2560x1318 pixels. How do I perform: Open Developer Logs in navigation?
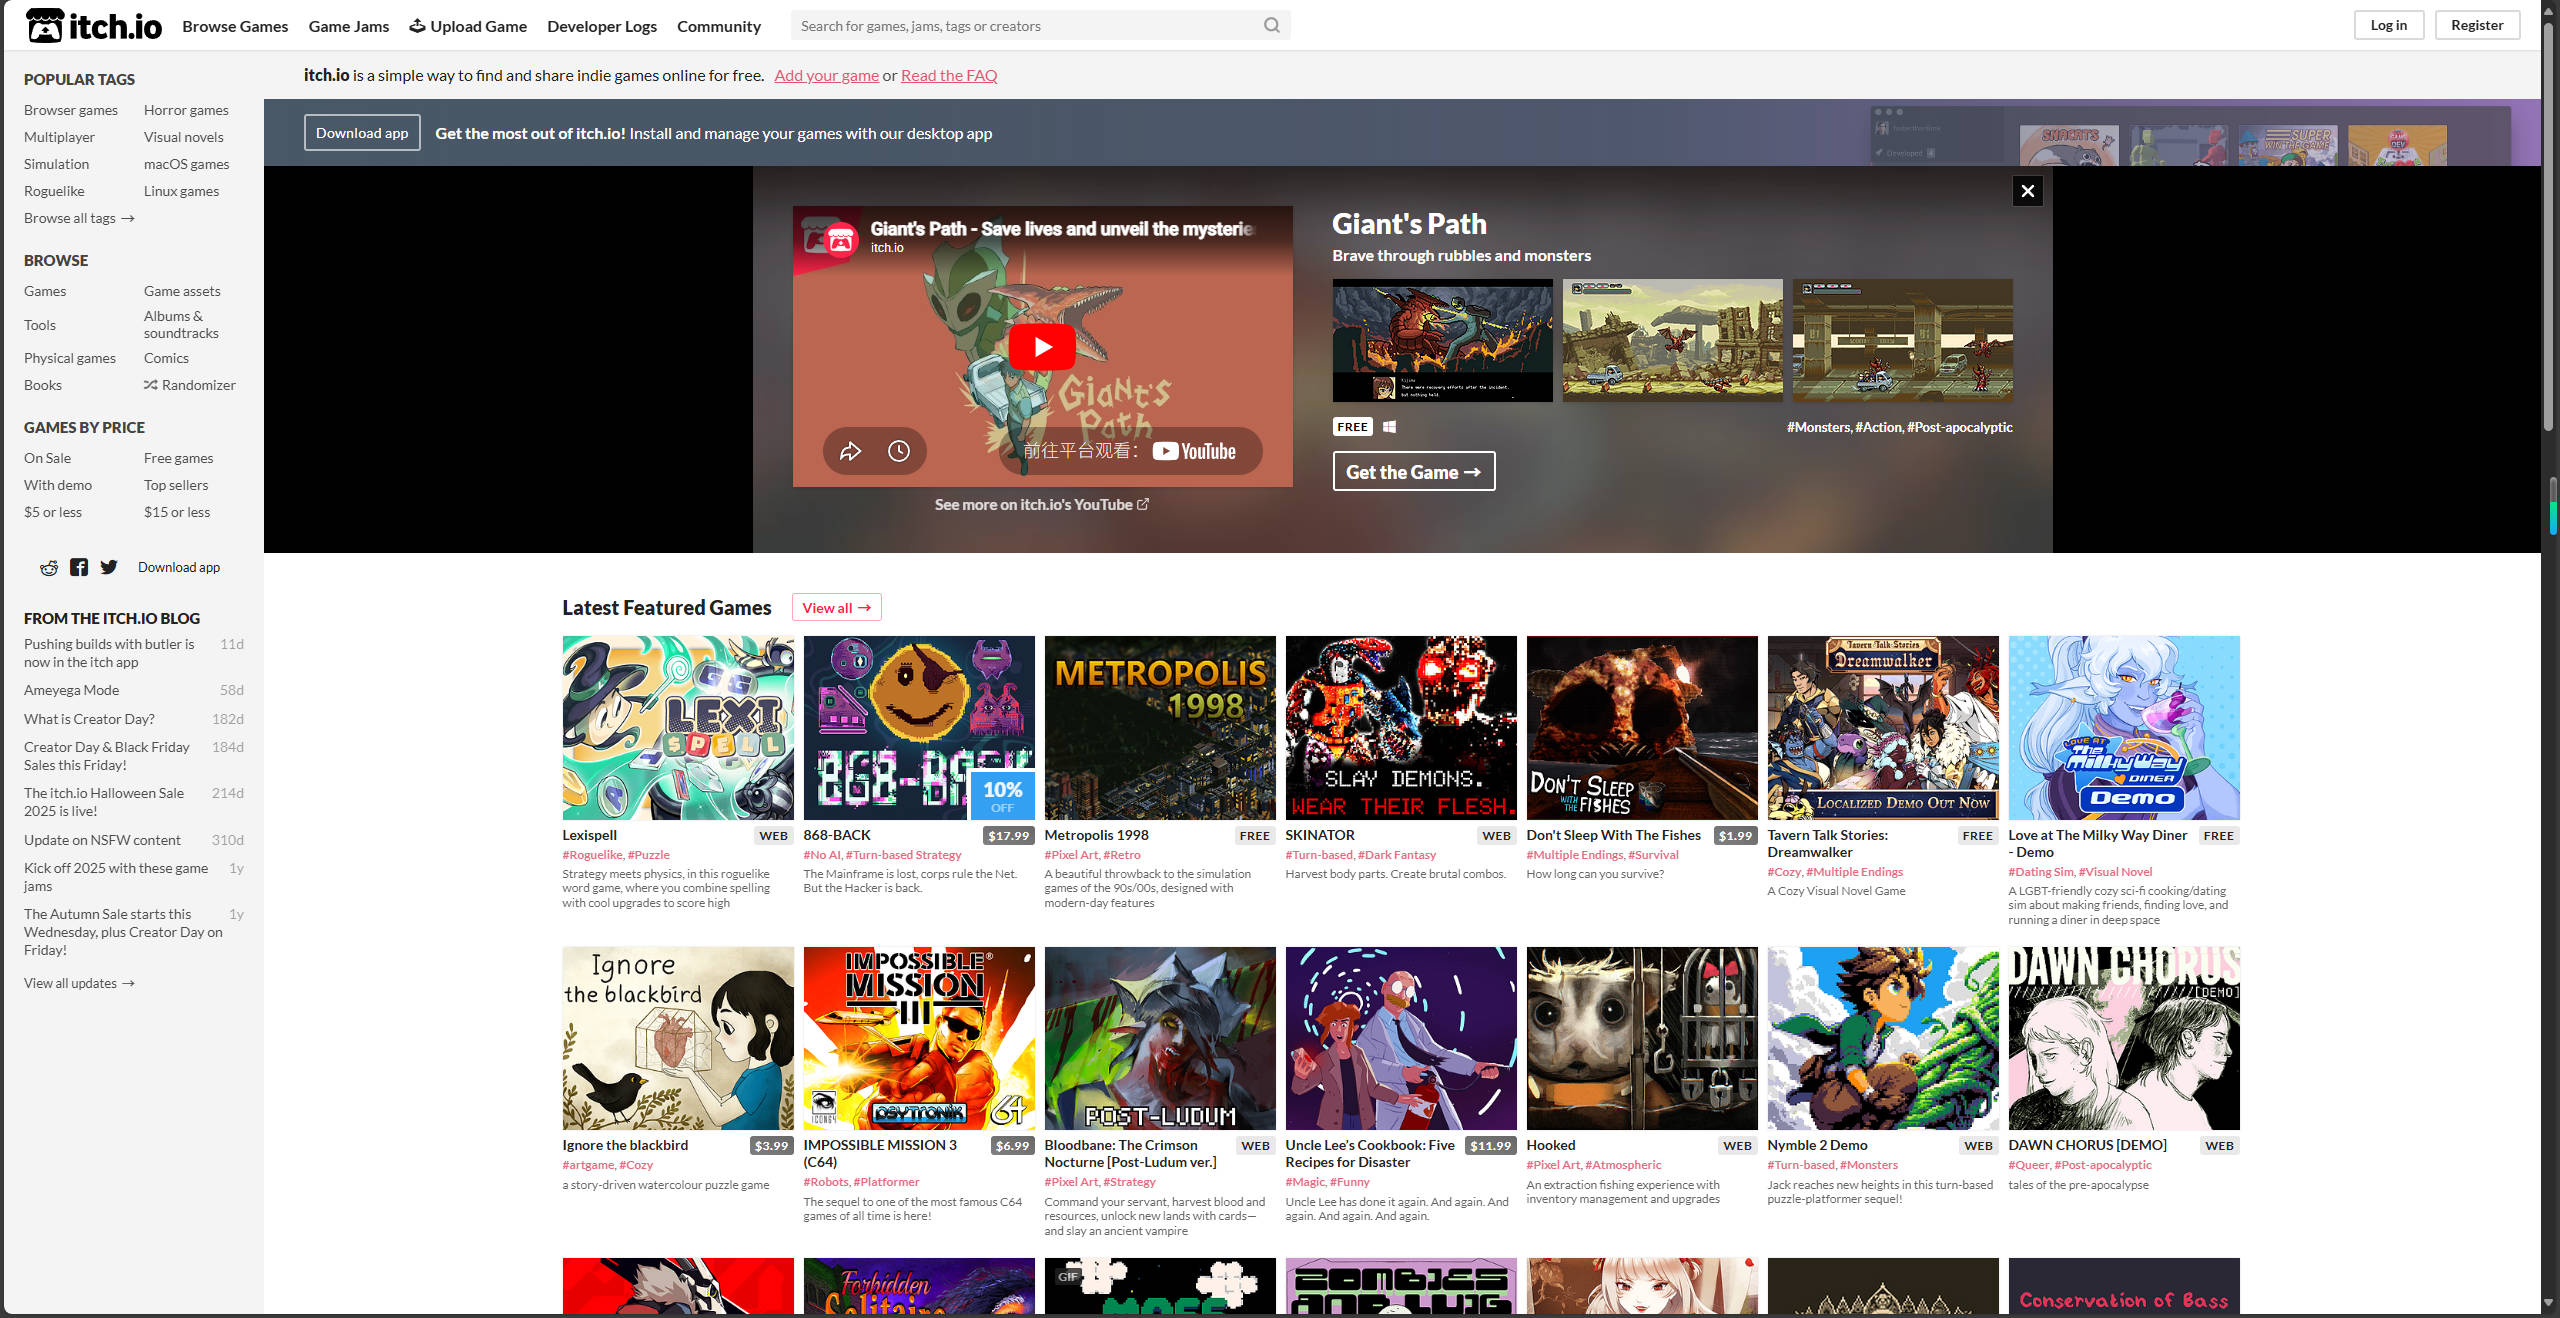click(x=602, y=26)
